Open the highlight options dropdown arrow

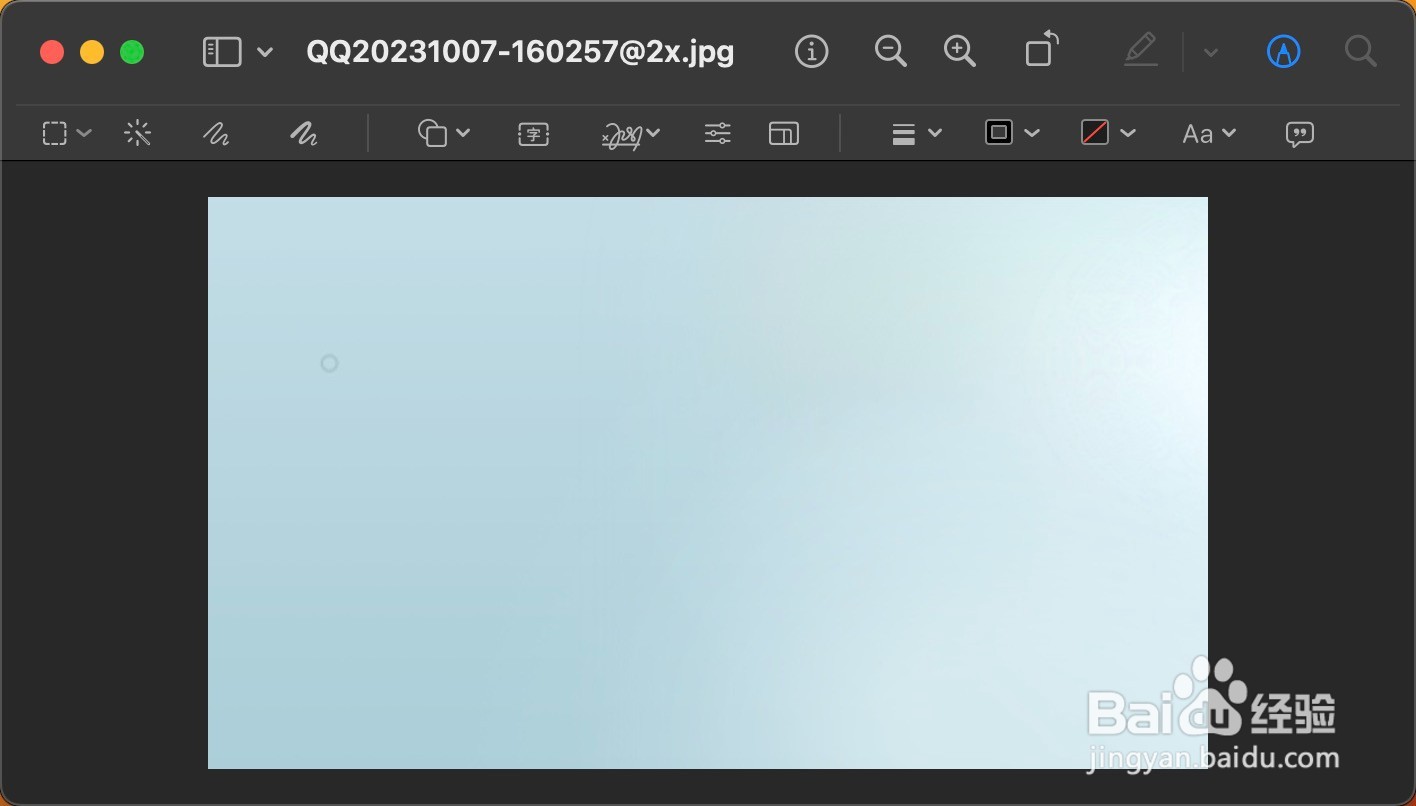coord(1211,53)
